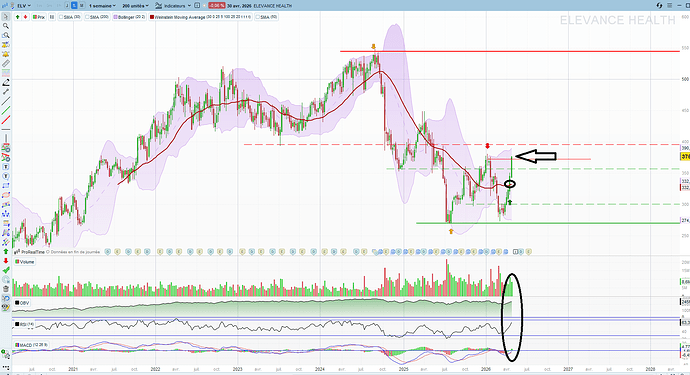The image size is (690, 375).
Task: Click the add-panel icon at bottom of sidebar
Action: click(5, 353)
